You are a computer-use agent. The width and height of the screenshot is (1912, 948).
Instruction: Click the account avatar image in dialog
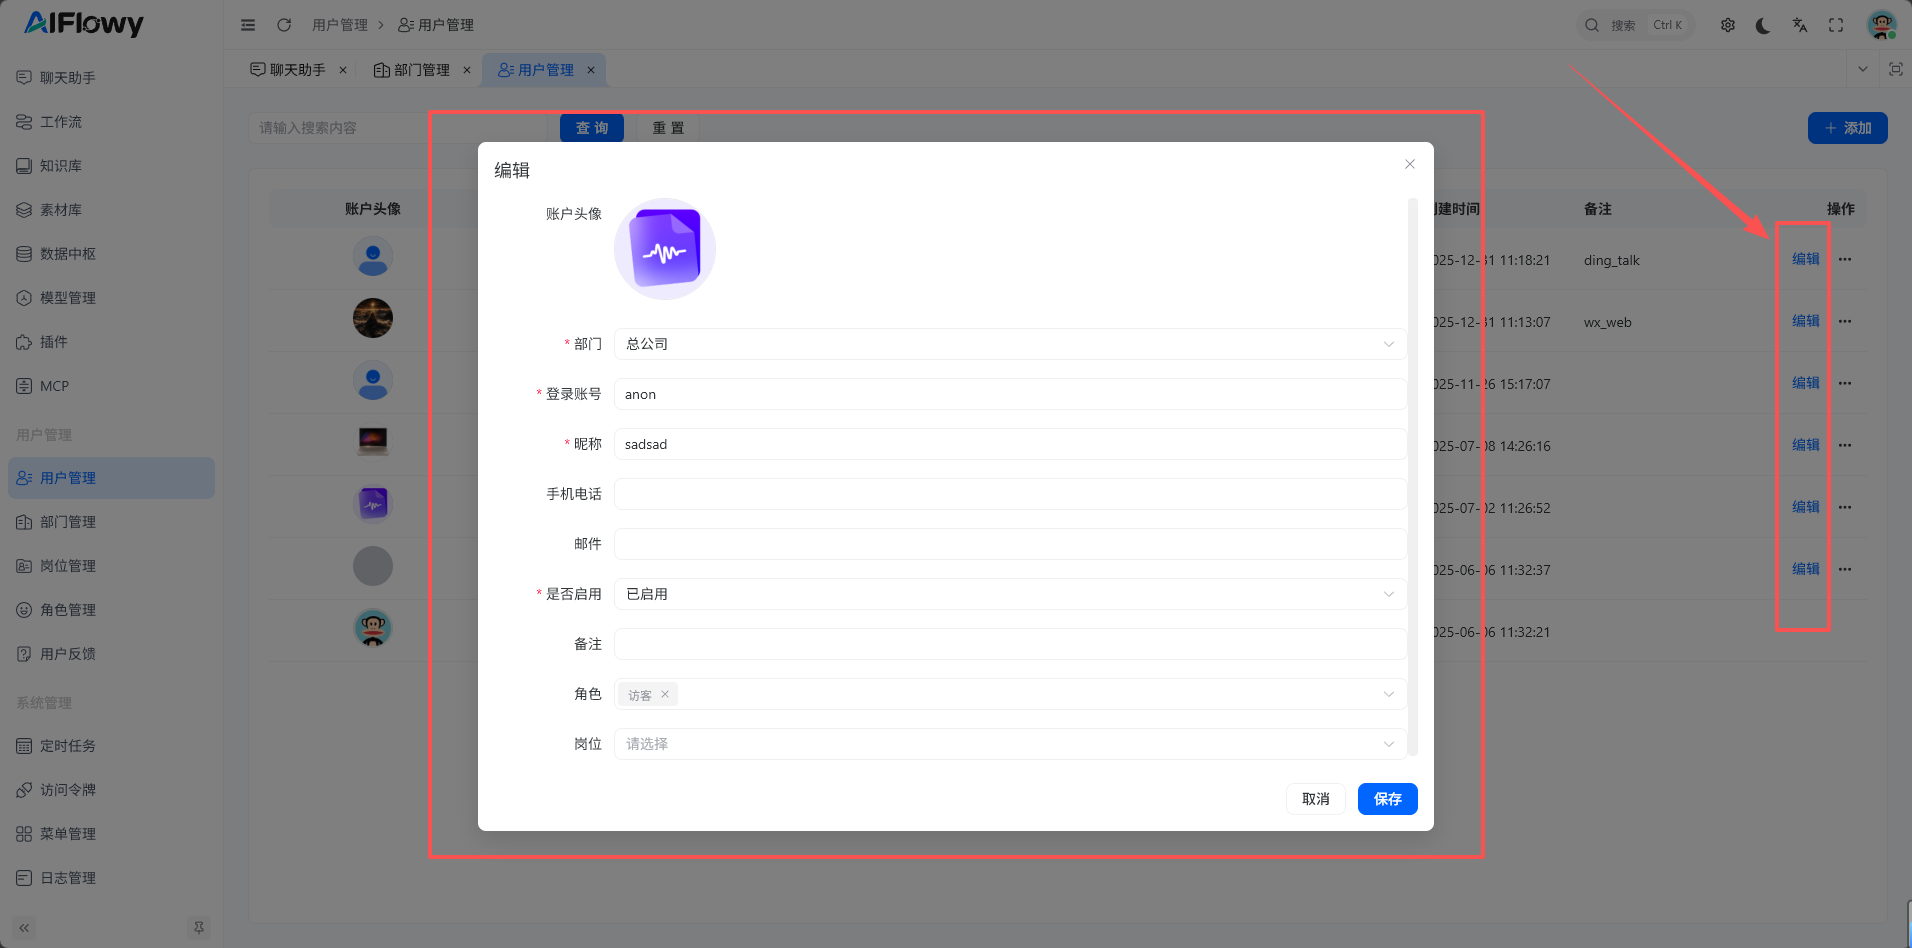[665, 249]
